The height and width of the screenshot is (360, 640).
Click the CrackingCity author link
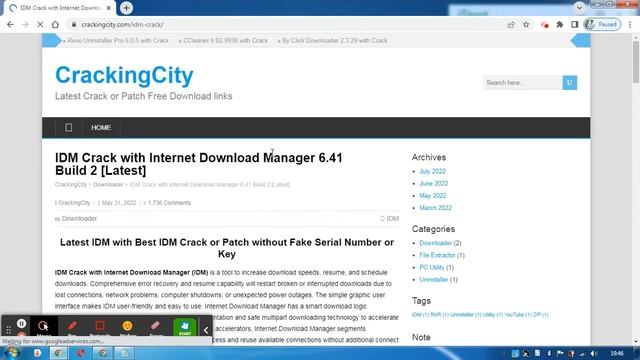(74, 203)
